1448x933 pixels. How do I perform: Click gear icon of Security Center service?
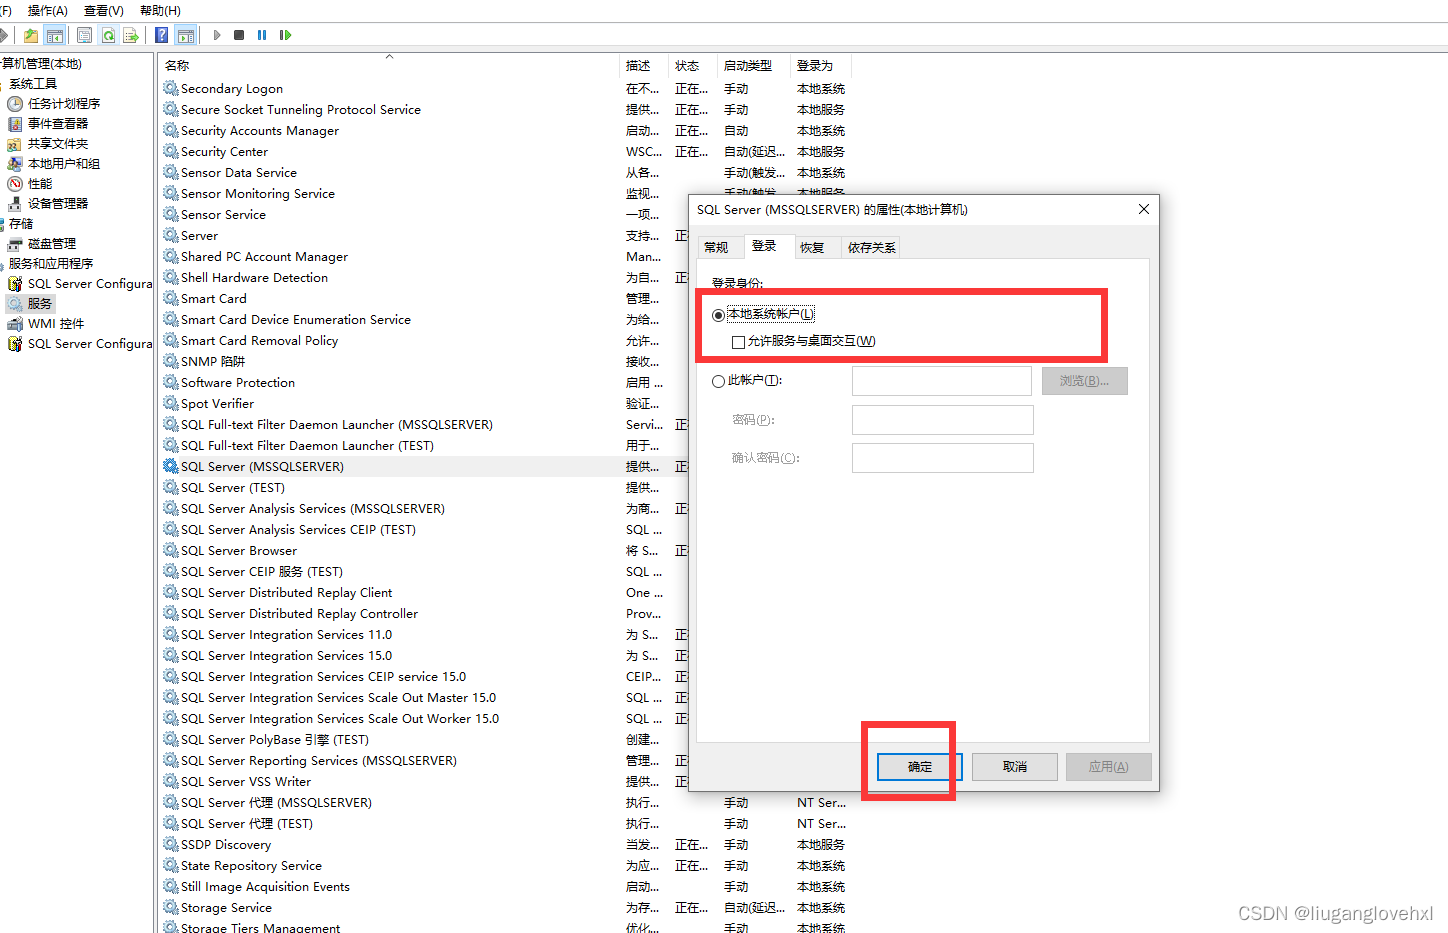tap(171, 151)
